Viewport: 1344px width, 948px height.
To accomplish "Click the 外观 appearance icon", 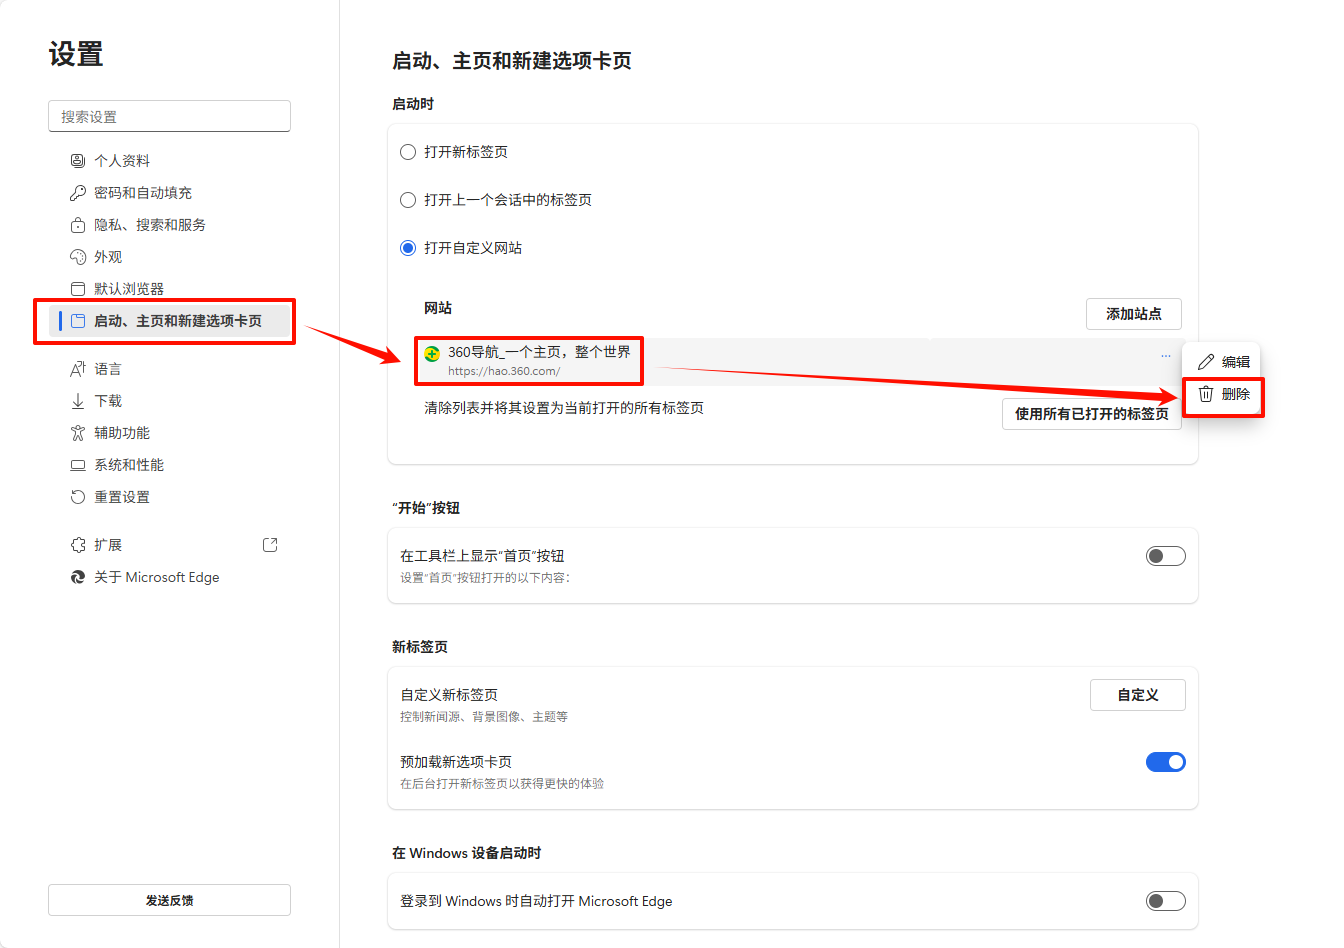I will pos(77,256).
